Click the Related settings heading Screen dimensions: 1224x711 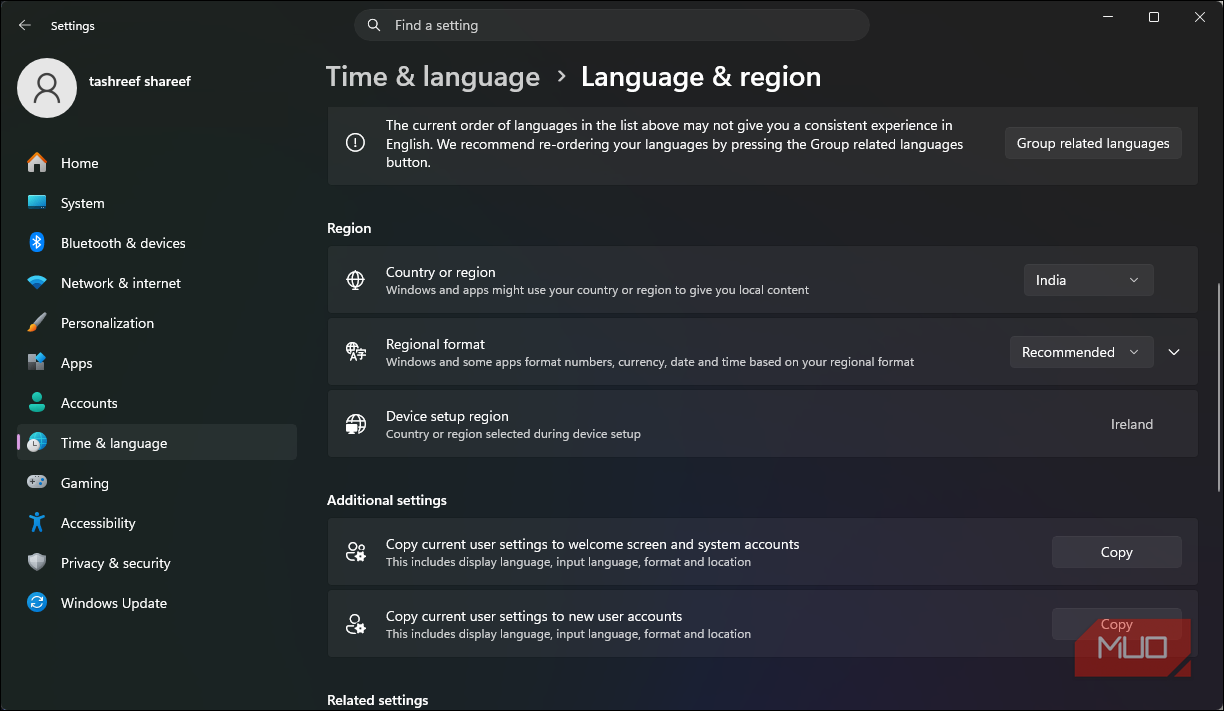pyautogui.click(x=378, y=700)
